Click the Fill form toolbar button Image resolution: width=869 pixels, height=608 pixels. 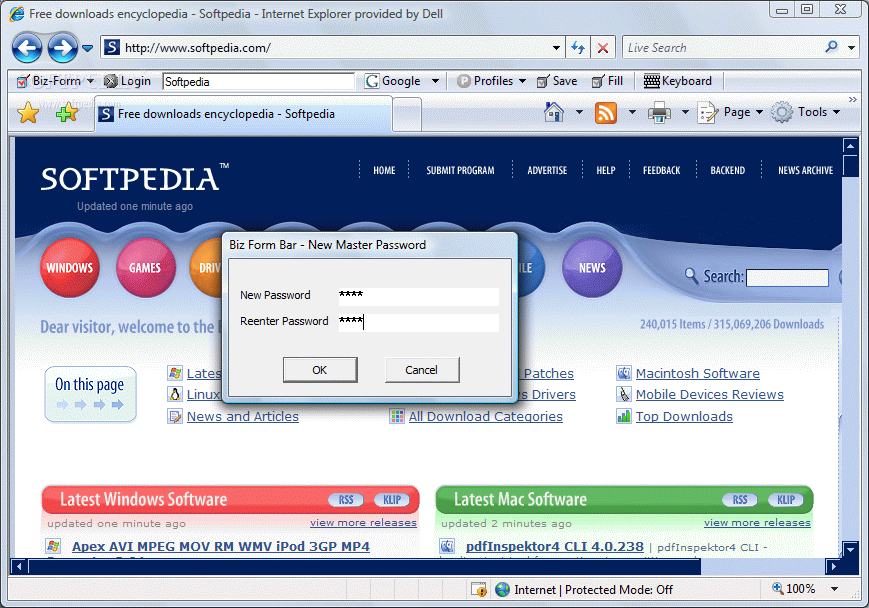pyautogui.click(x=607, y=81)
